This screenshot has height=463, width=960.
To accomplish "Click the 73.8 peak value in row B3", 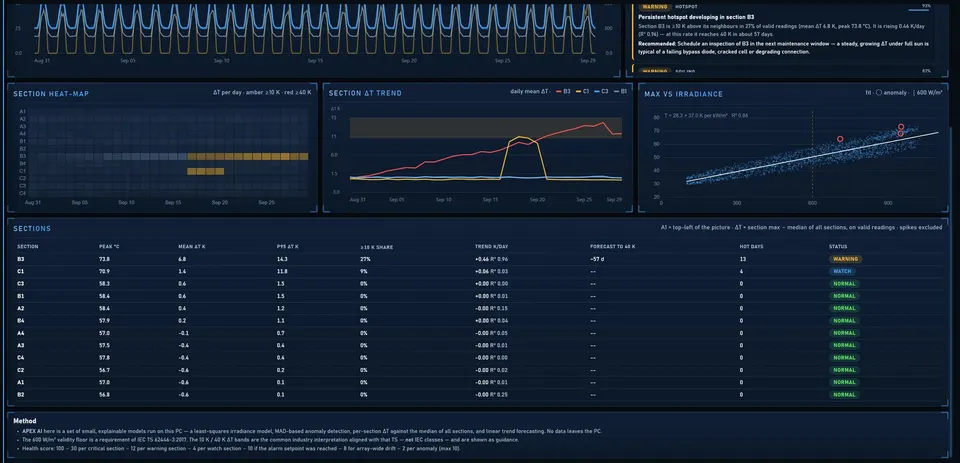I will click(x=104, y=259).
